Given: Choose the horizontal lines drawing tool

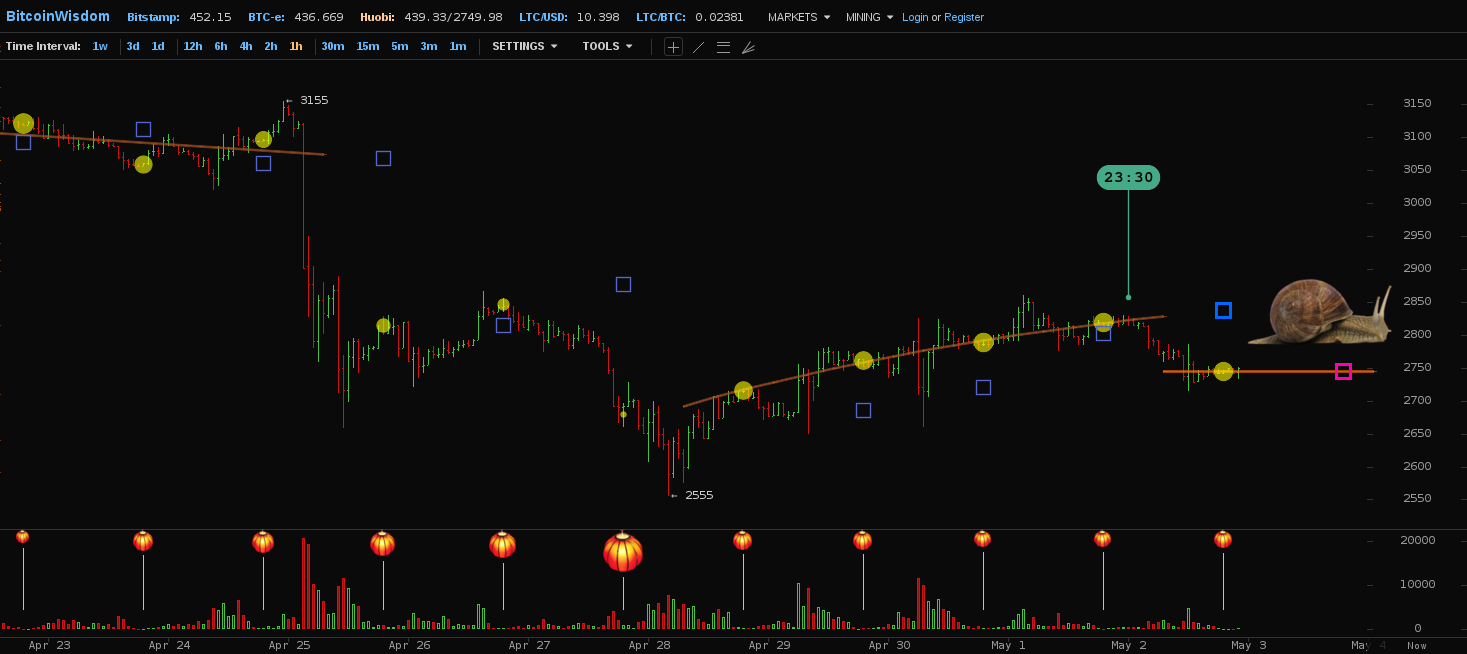Looking at the screenshot, I should tap(723, 47).
